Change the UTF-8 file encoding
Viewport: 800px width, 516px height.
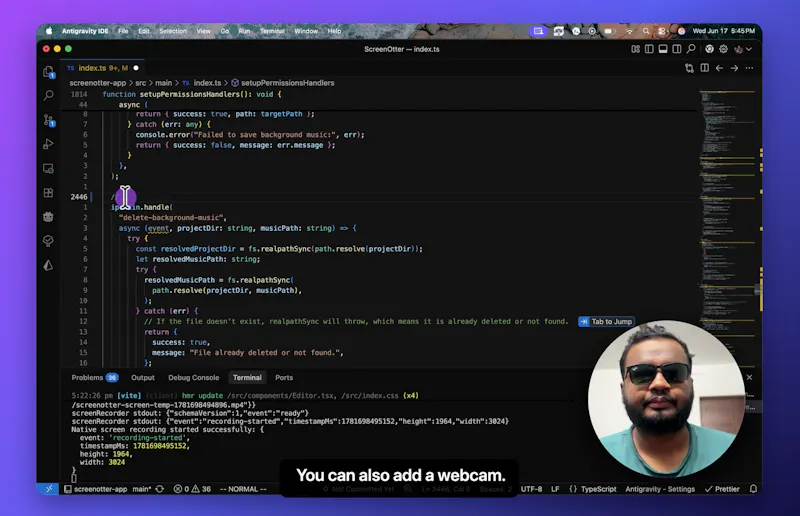click(x=531, y=489)
